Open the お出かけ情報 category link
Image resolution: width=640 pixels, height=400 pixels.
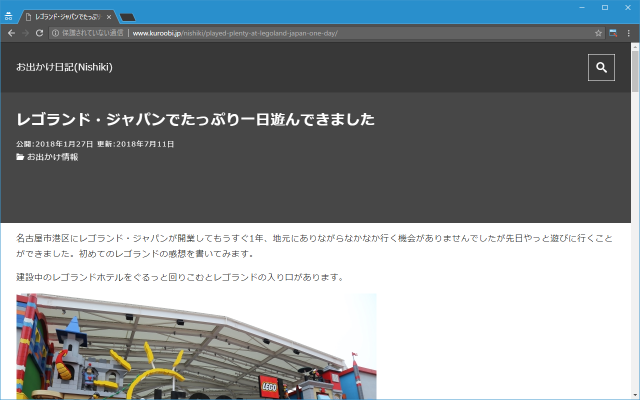tap(53, 157)
